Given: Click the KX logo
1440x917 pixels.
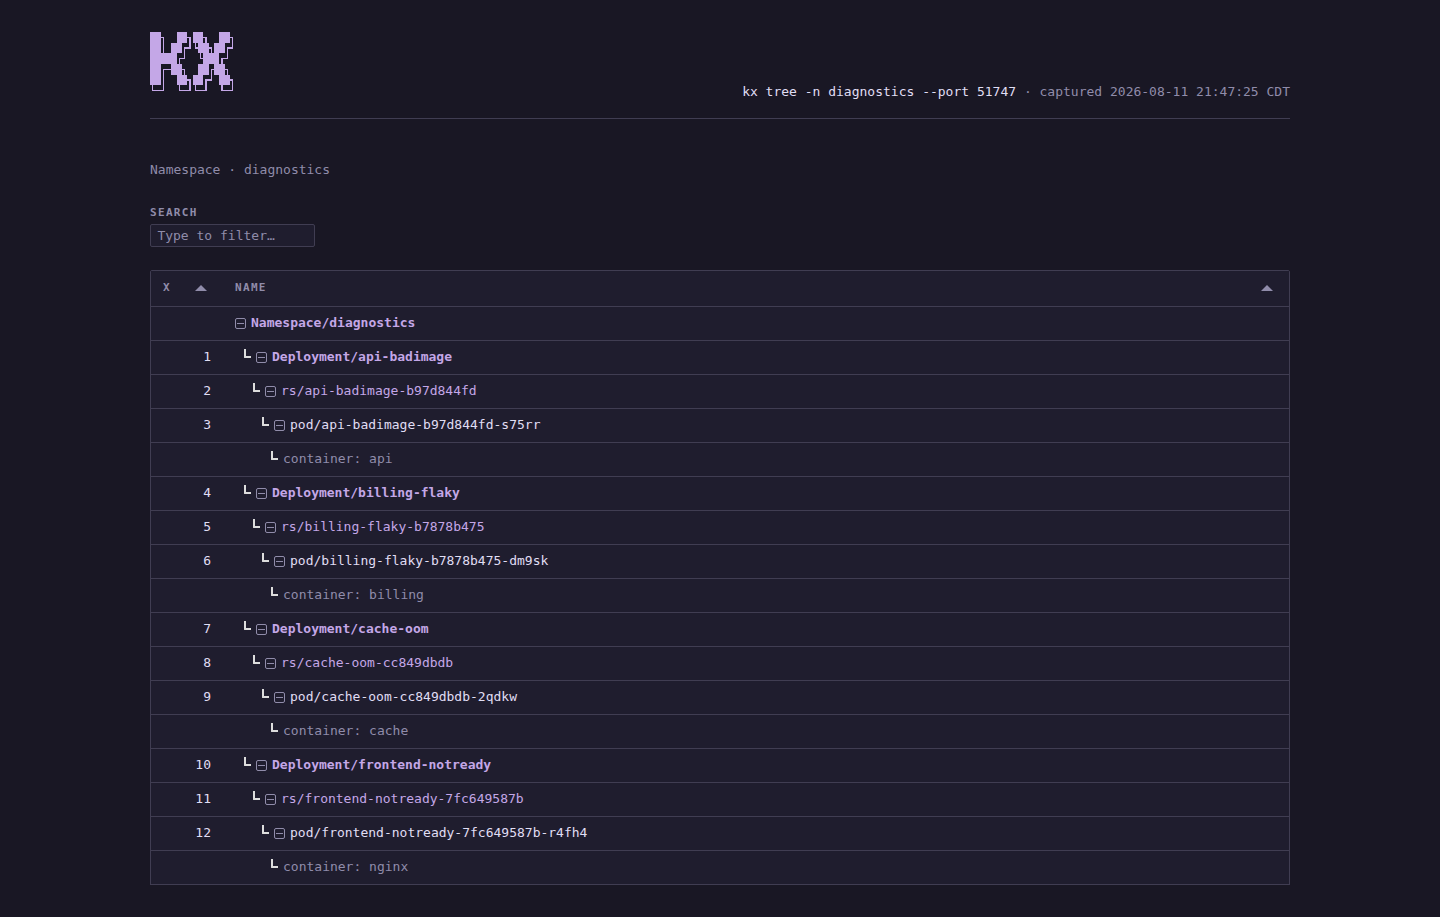Looking at the screenshot, I should coord(192,62).
